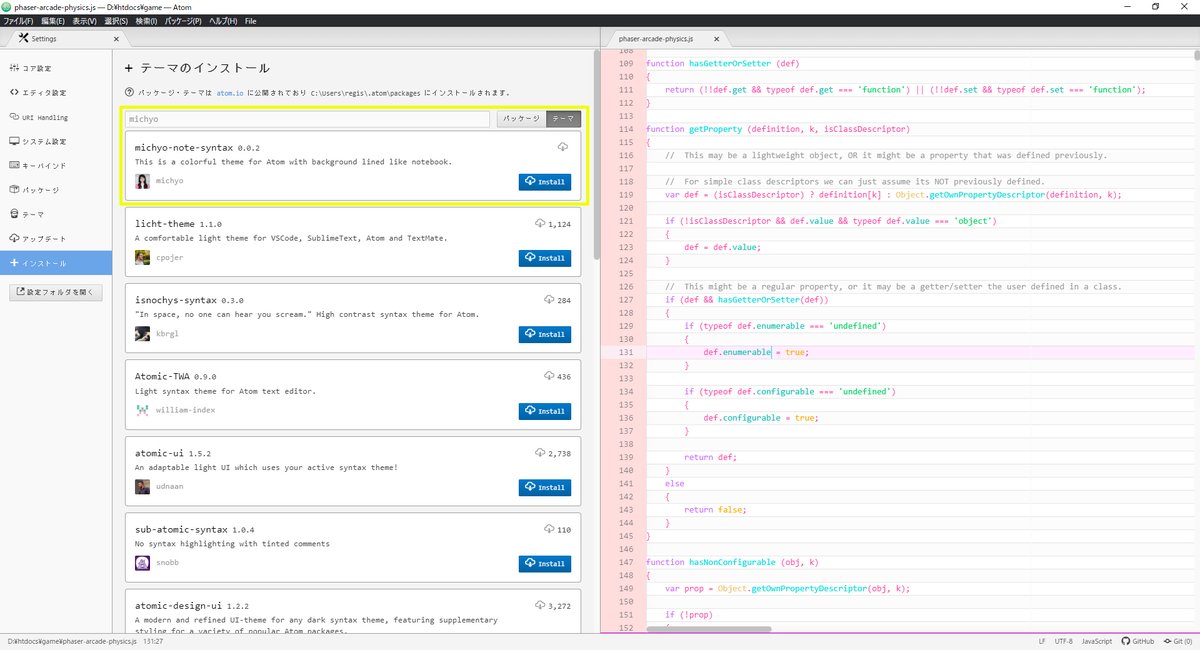This screenshot has width=1200, height=650.
Task: Click the udnaan author avatar
Action: tap(143, 486)
